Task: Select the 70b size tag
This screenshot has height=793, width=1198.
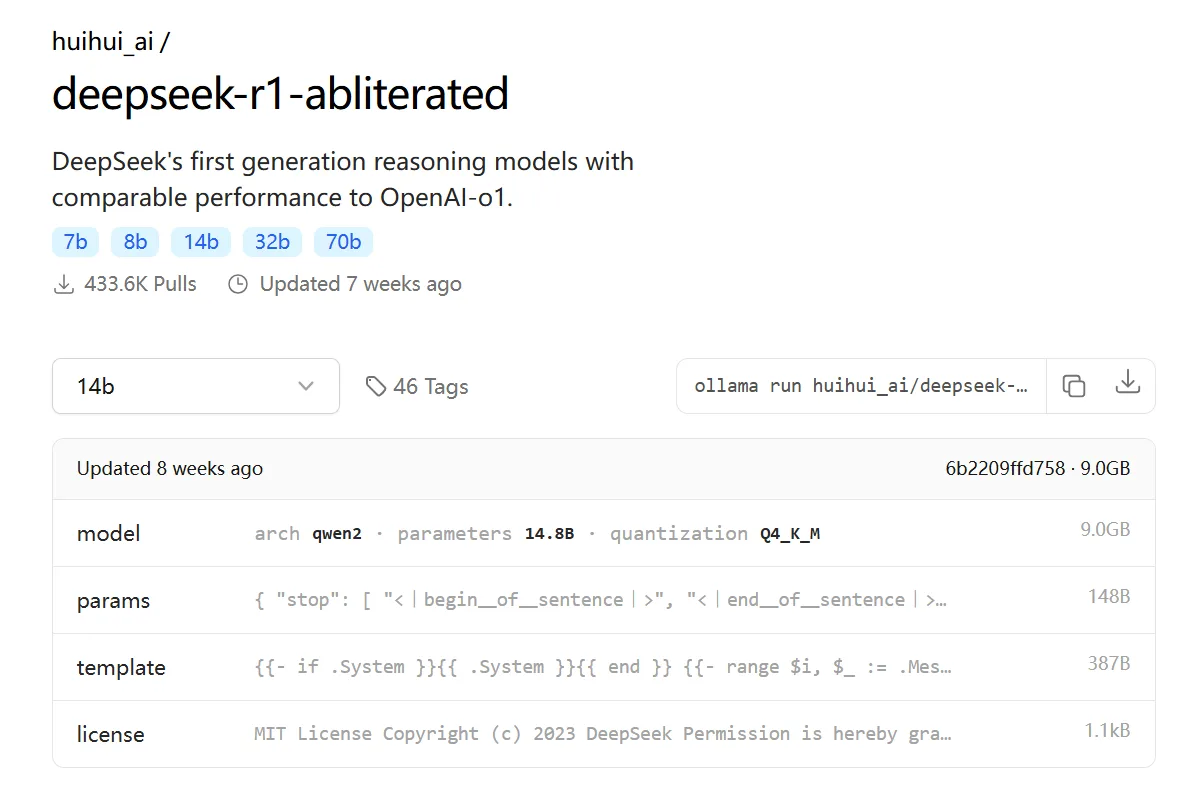Action: tap(343, 241)
